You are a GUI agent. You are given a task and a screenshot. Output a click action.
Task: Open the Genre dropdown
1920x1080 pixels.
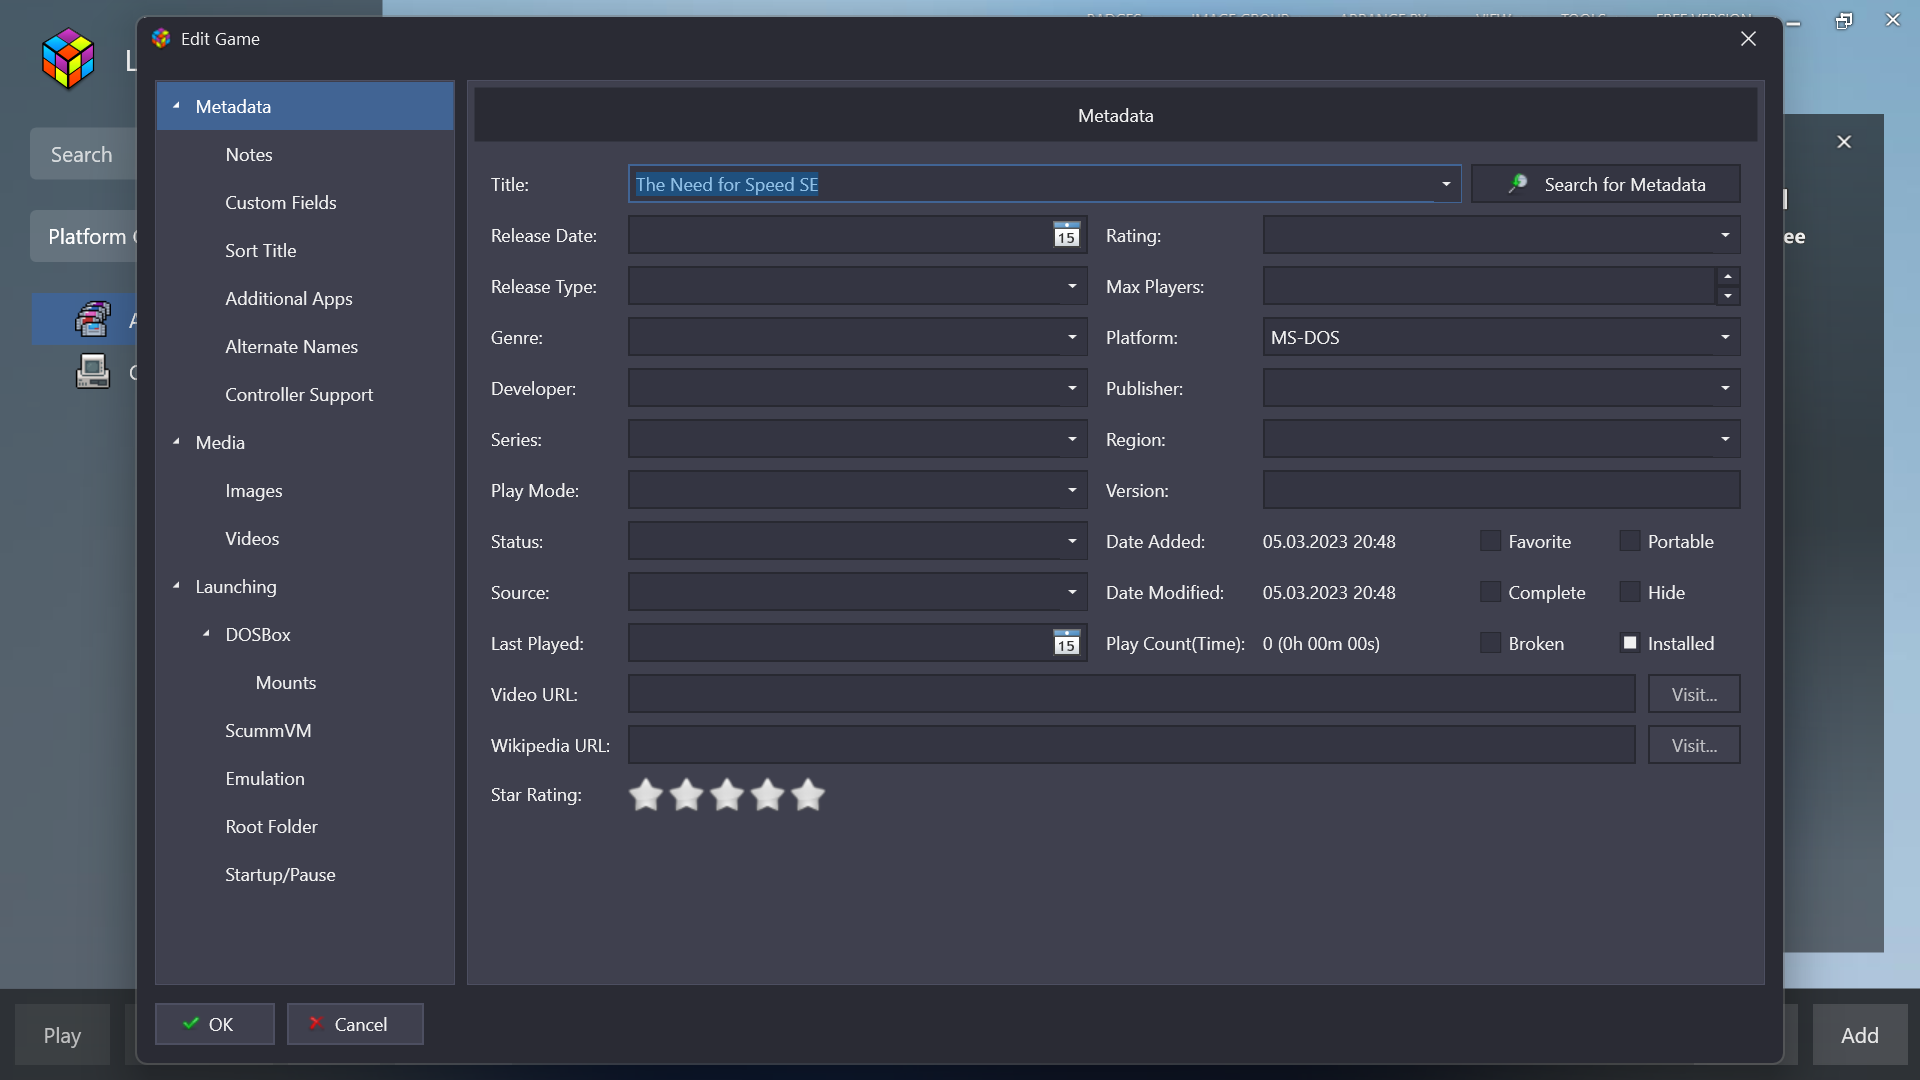(1072, 338)
